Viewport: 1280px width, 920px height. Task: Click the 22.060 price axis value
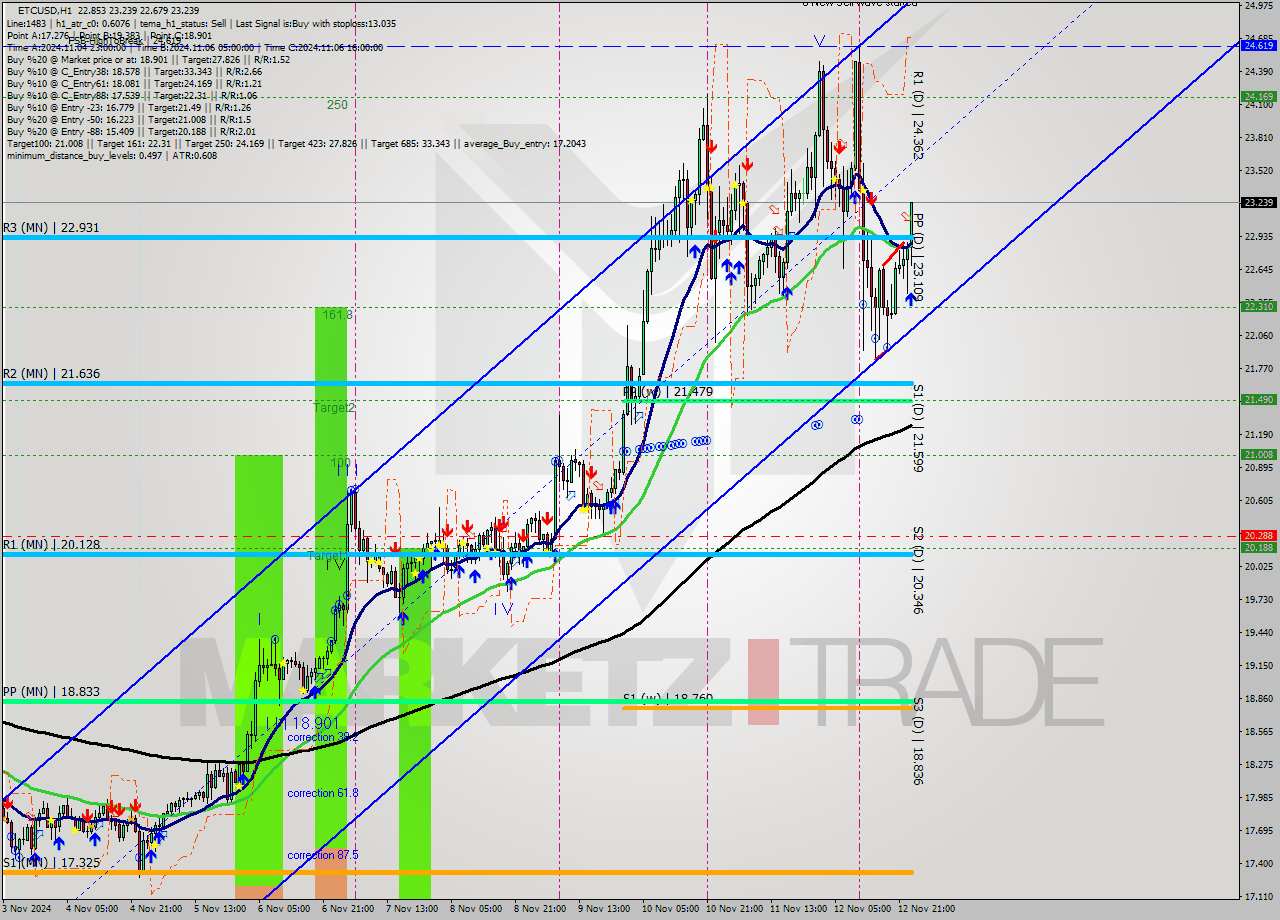(x=1257, y=335)
